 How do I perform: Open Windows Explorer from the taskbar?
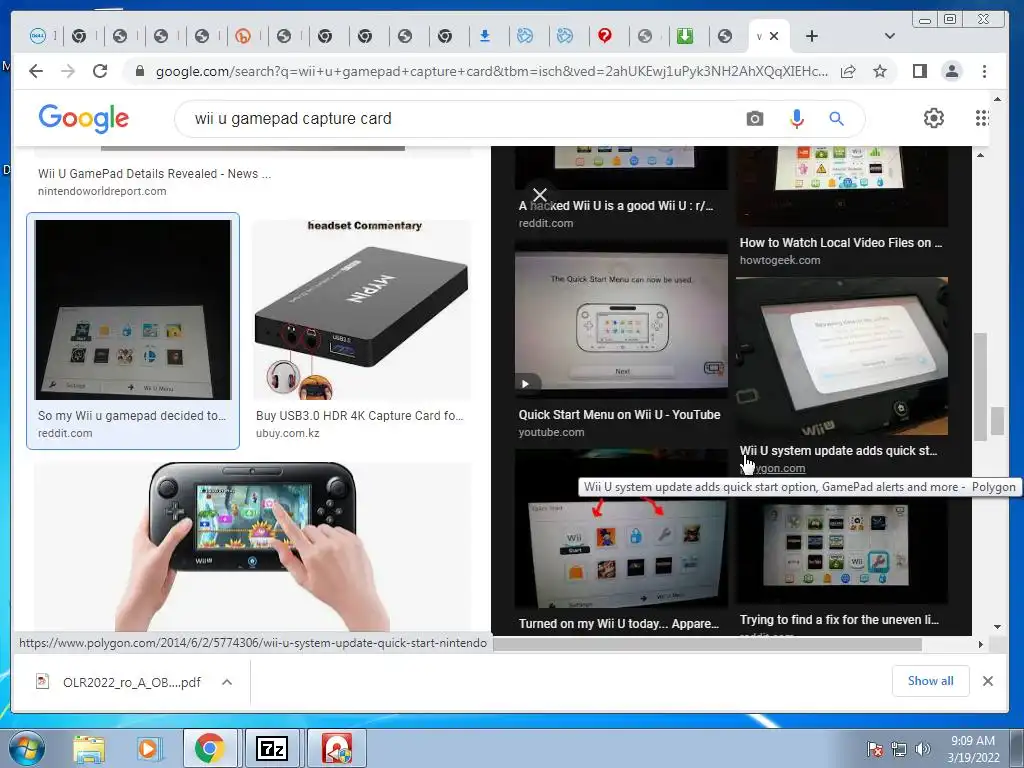pos(89,749)
